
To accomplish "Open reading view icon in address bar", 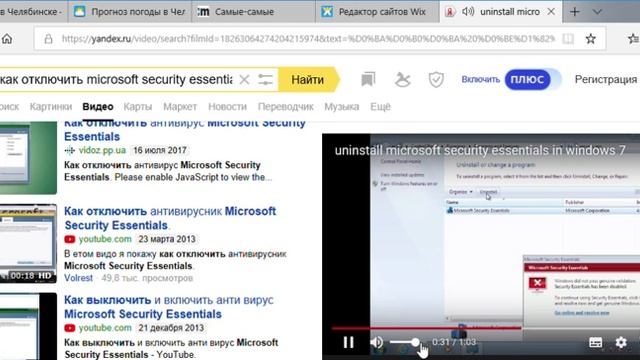I will click(x=568, y=39).
